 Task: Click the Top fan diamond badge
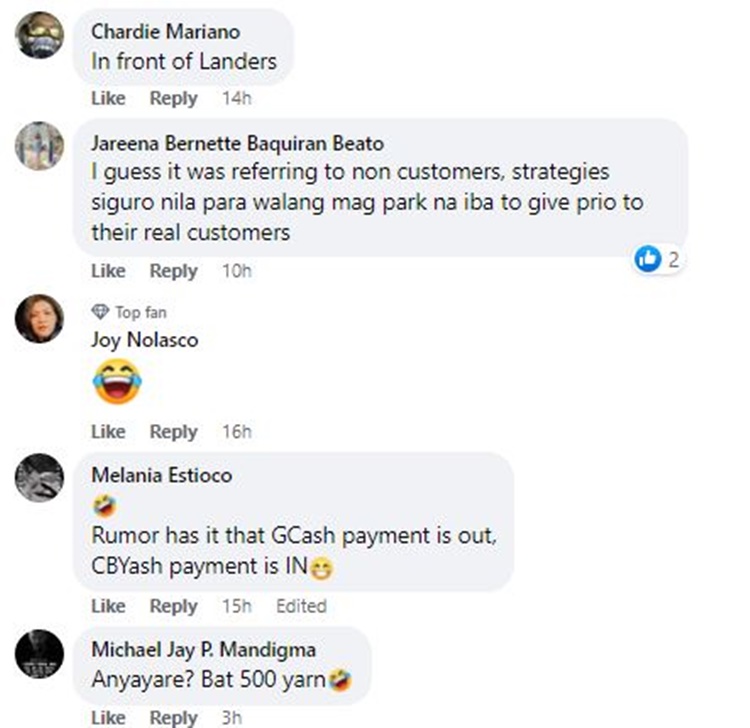[100, 312]
